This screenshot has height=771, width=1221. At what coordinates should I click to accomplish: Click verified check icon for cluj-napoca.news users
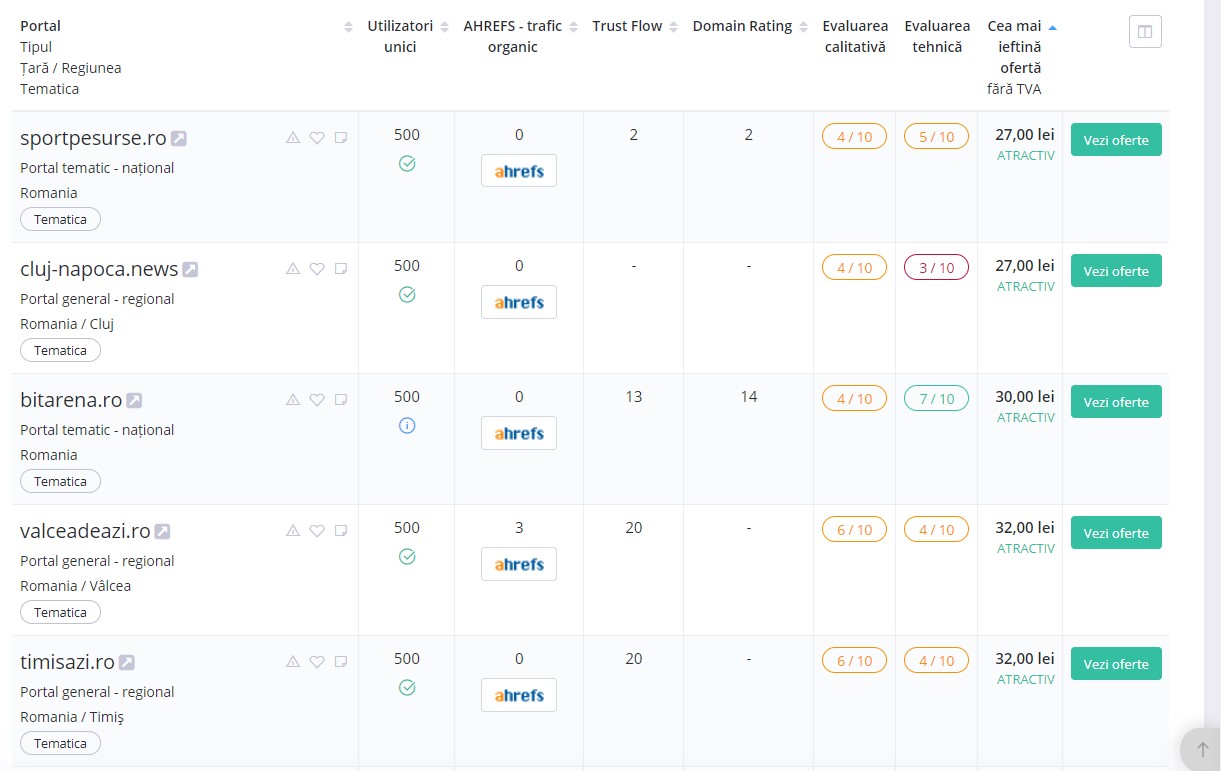[407, 295]
